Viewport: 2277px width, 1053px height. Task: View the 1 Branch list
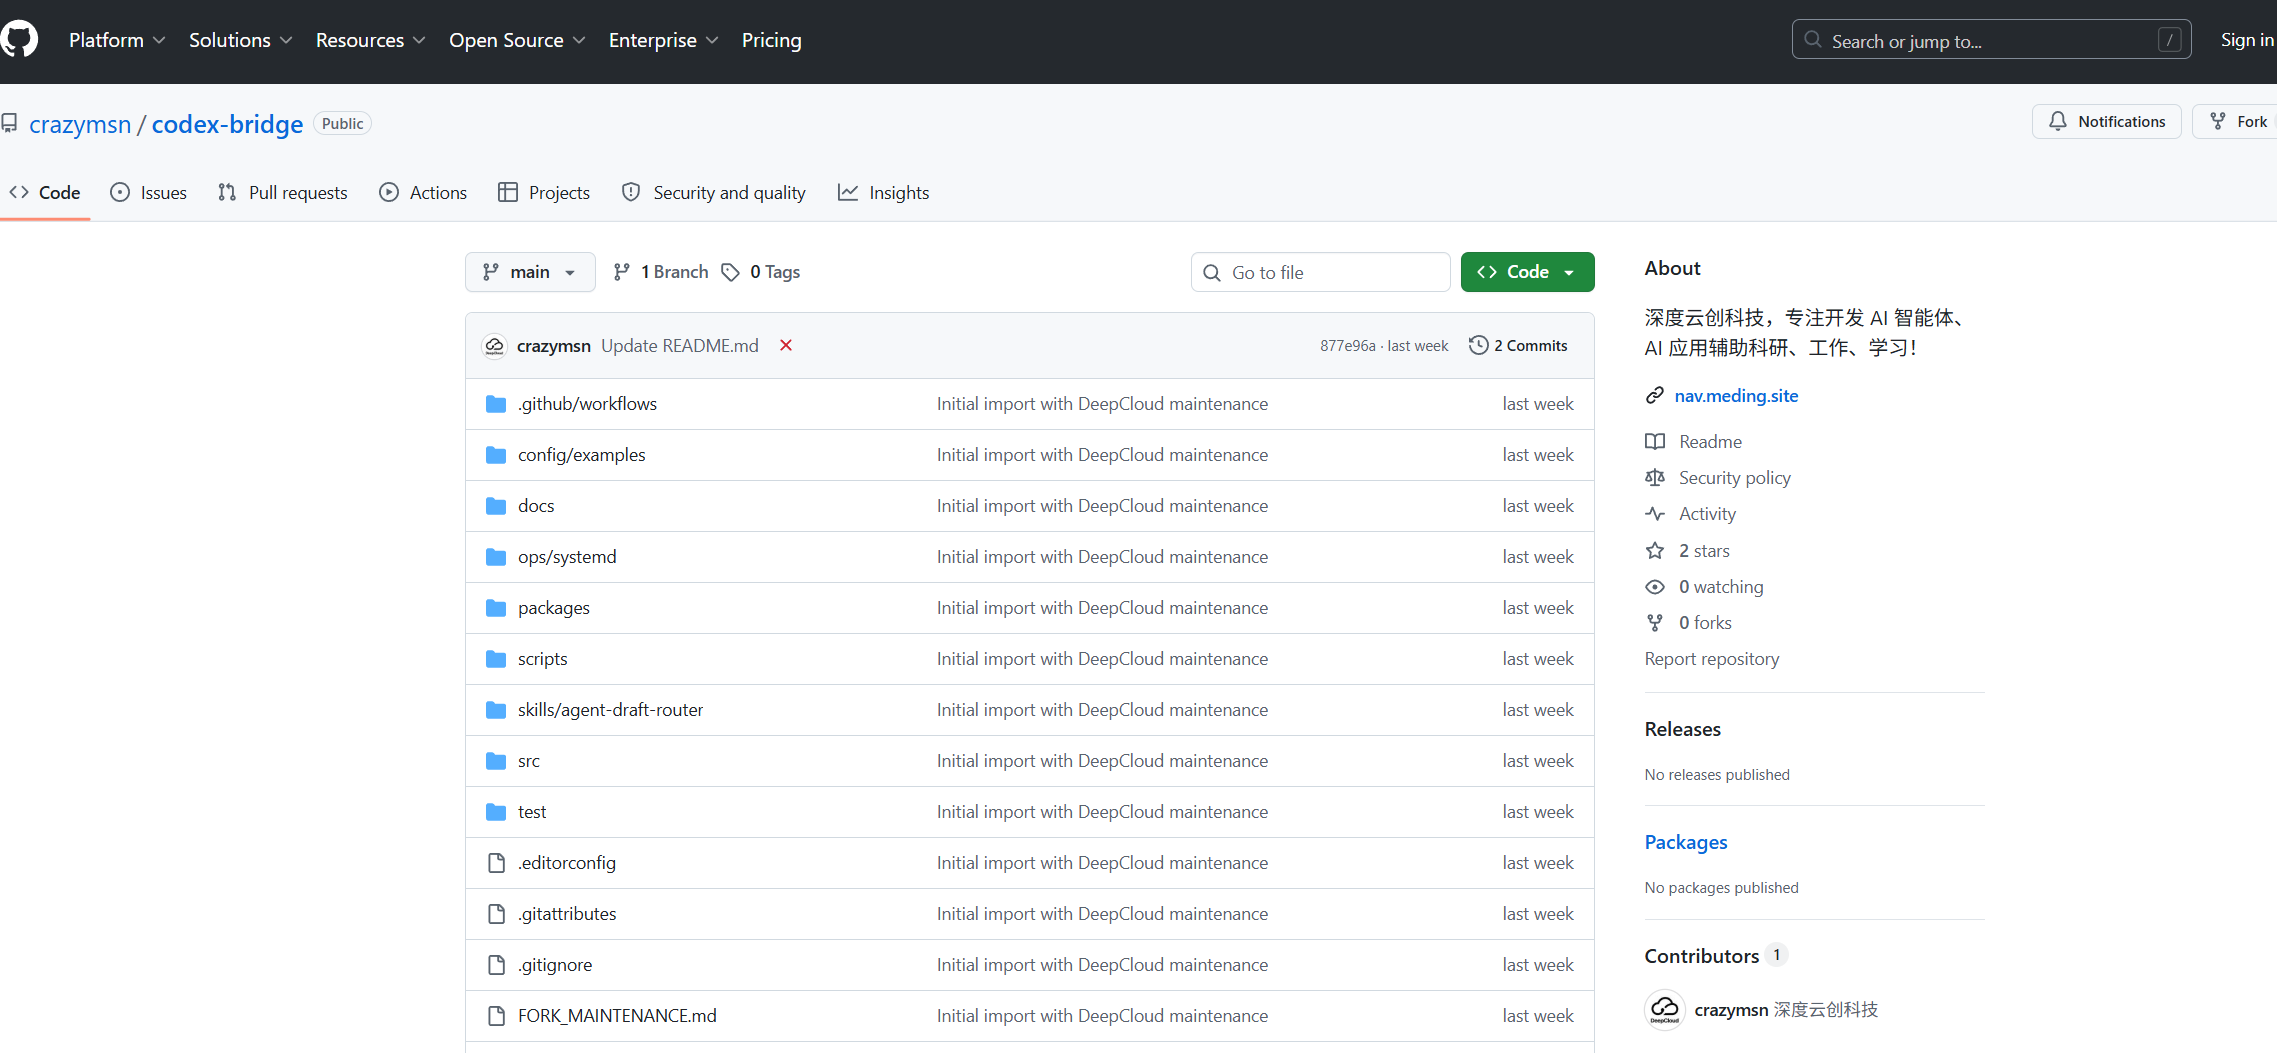661,272
